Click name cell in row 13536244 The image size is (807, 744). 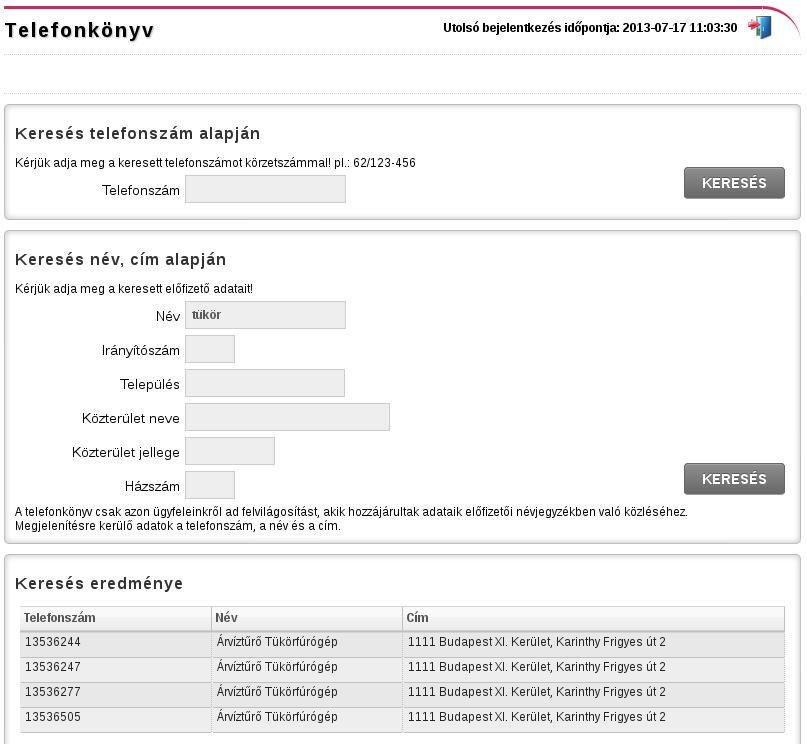(307, 642)
